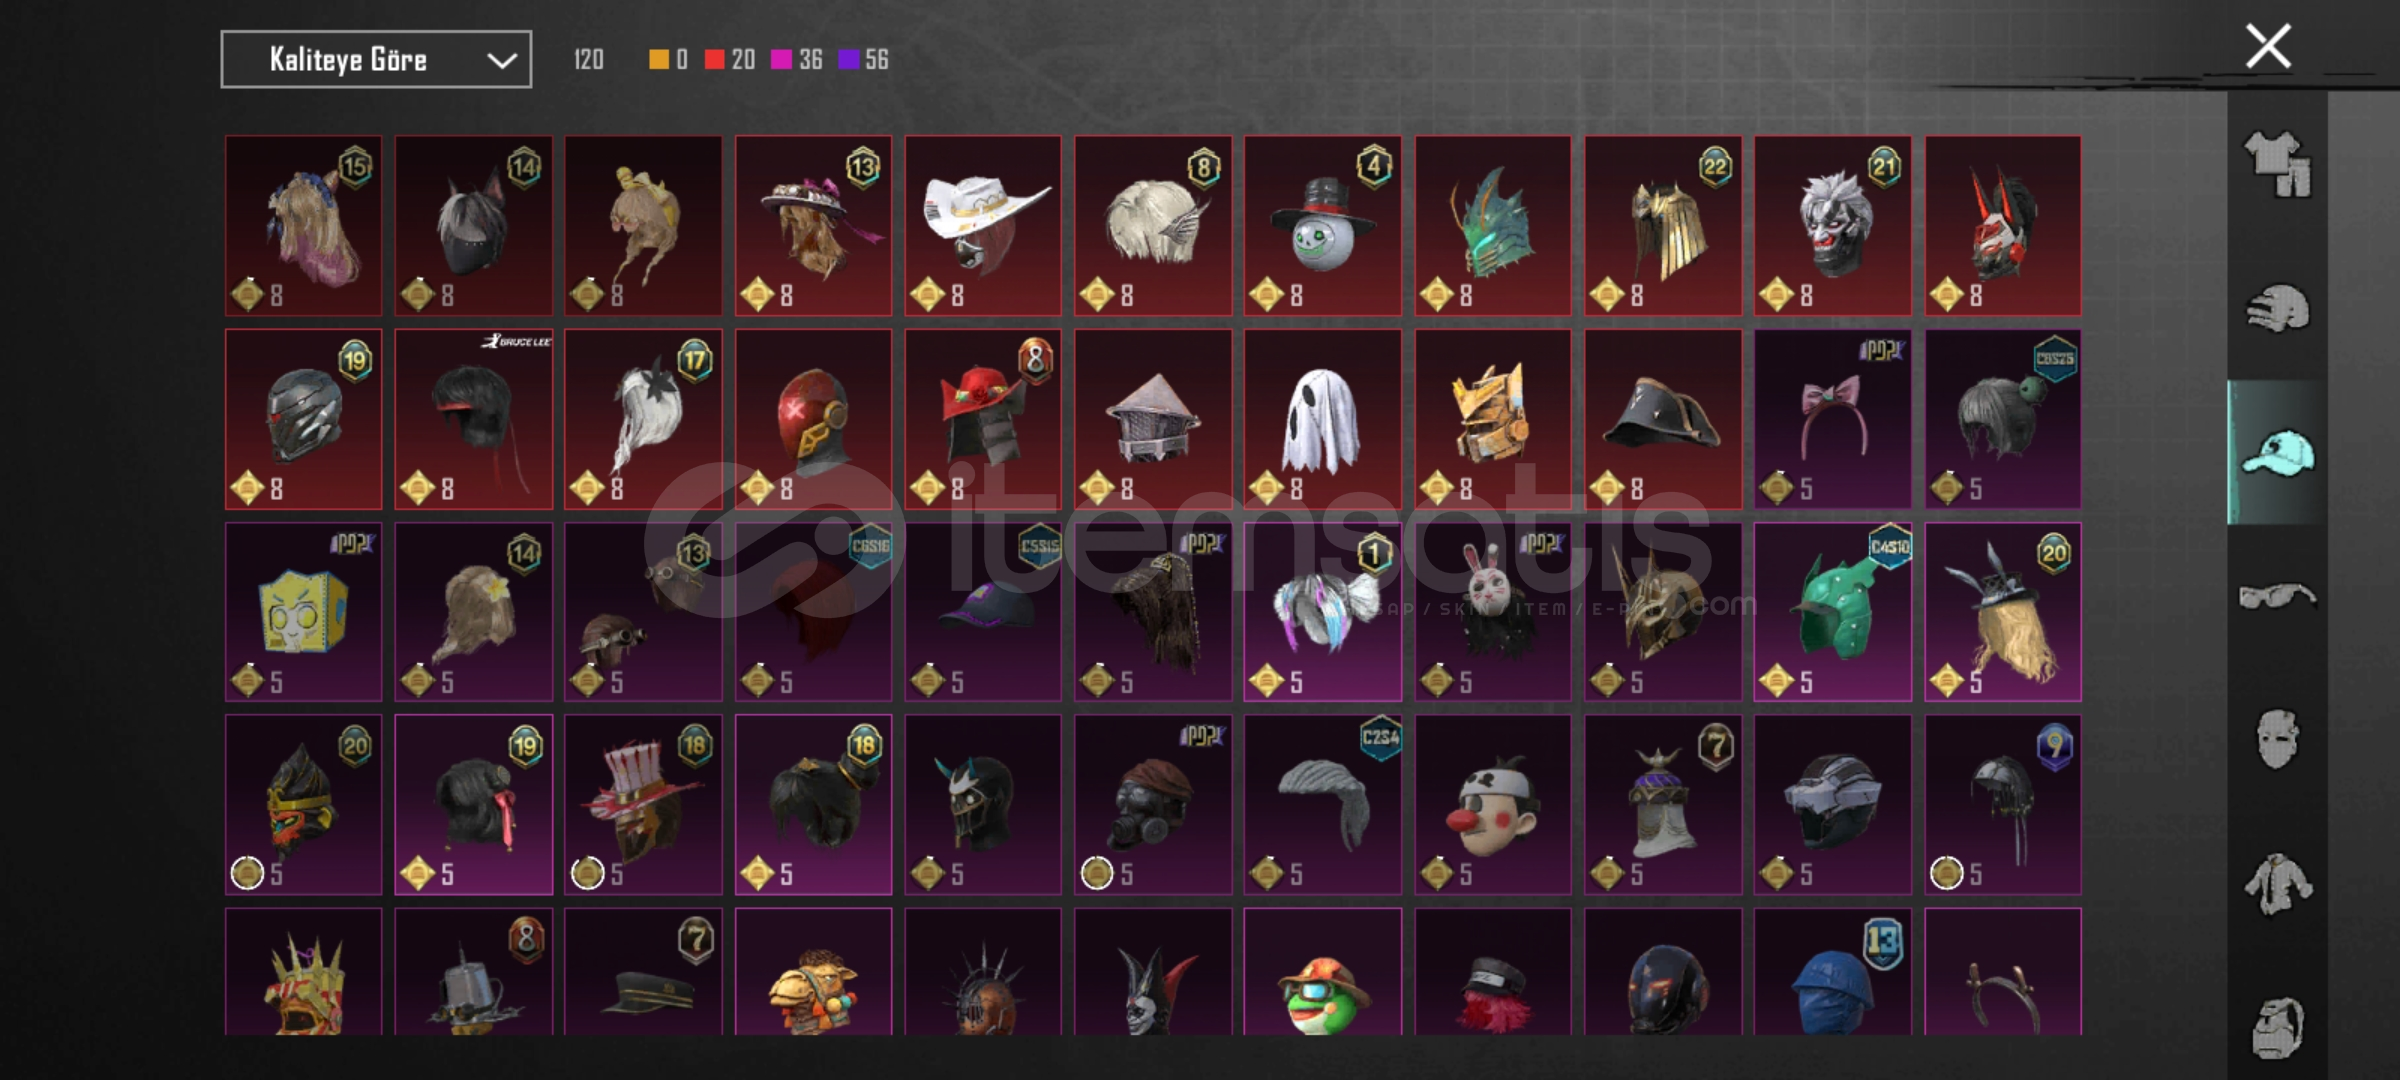Click the purple quality swatch showing 56
This screenshot has width=2400, height=1080.
pyautogui.click(x=848, y=60)
